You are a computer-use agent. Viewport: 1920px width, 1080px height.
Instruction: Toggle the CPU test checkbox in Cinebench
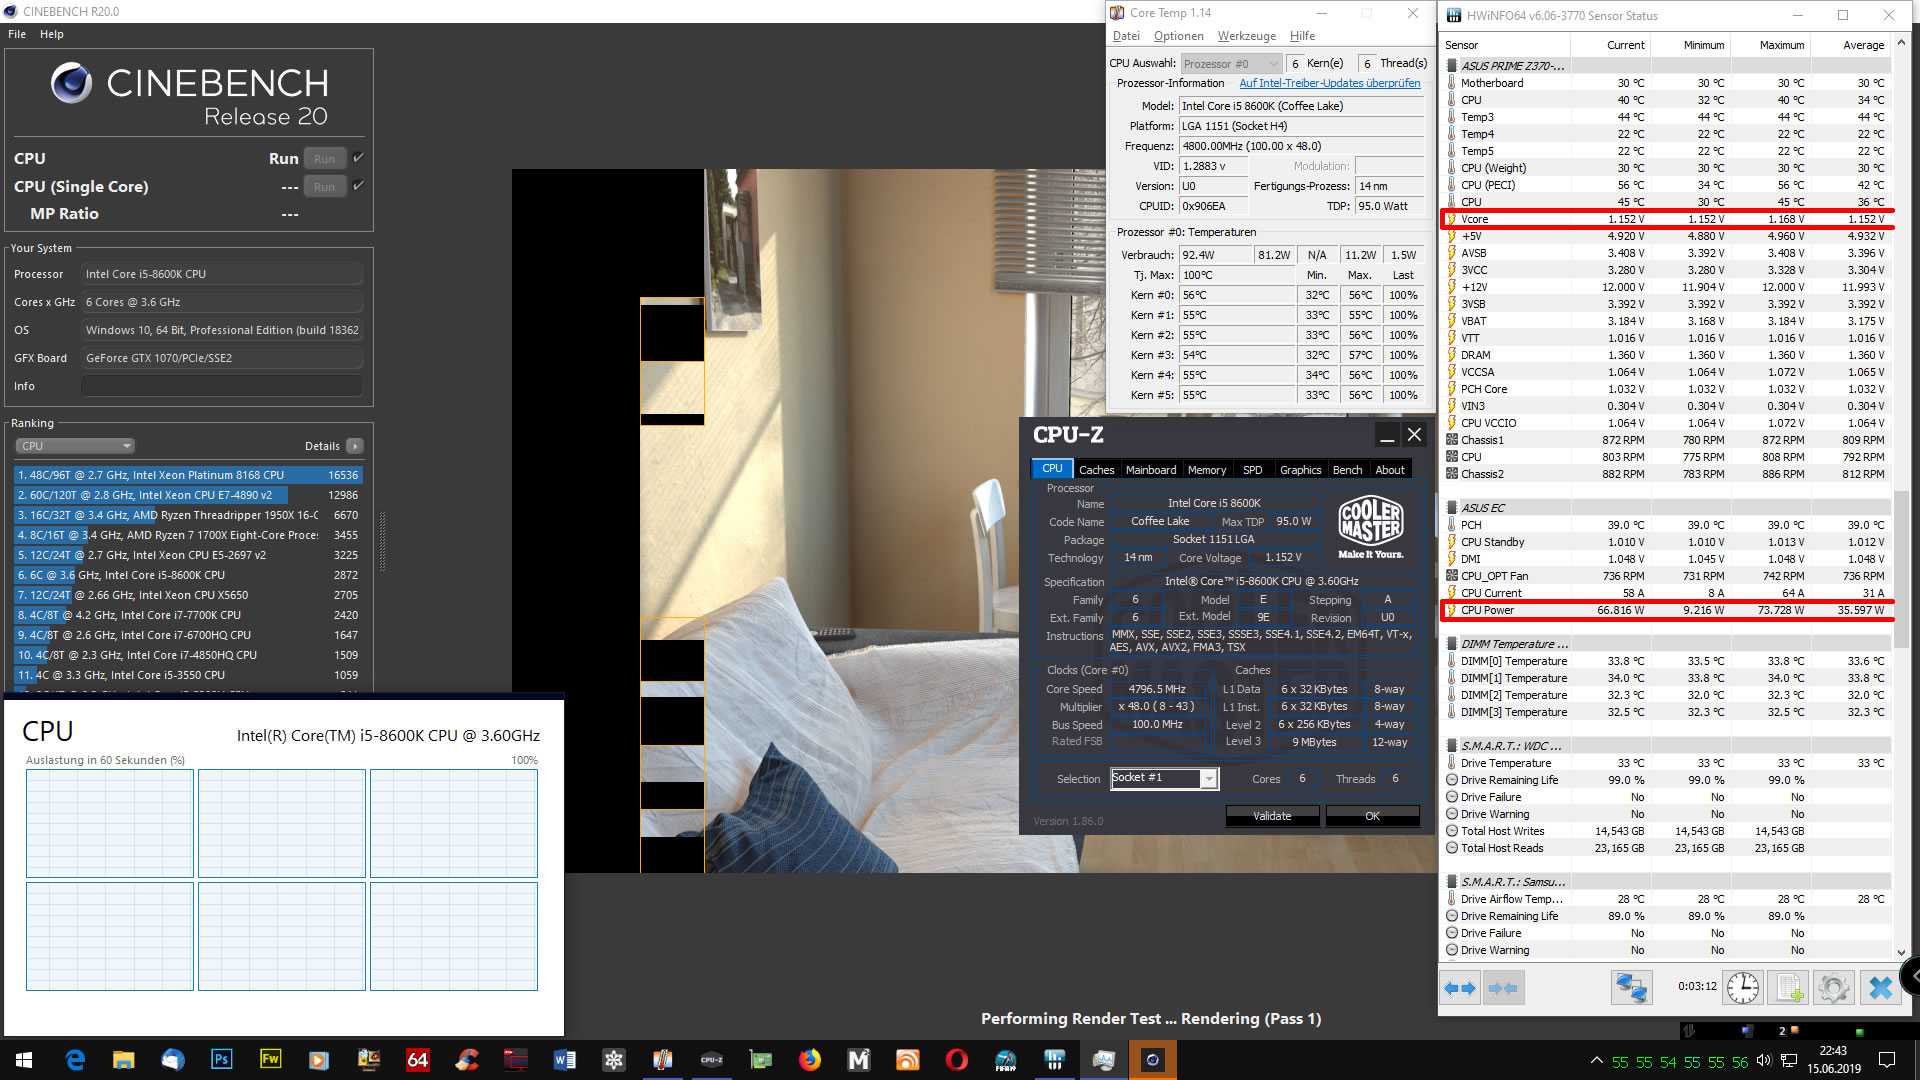359,158
